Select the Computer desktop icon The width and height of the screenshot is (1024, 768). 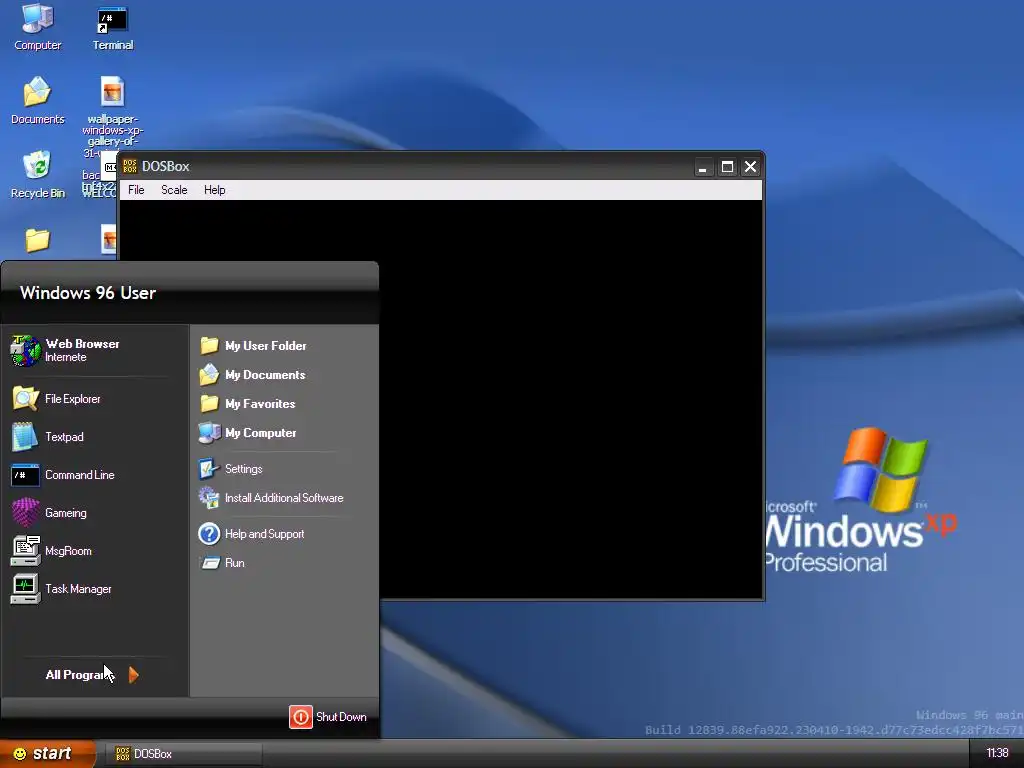[37, 27]
